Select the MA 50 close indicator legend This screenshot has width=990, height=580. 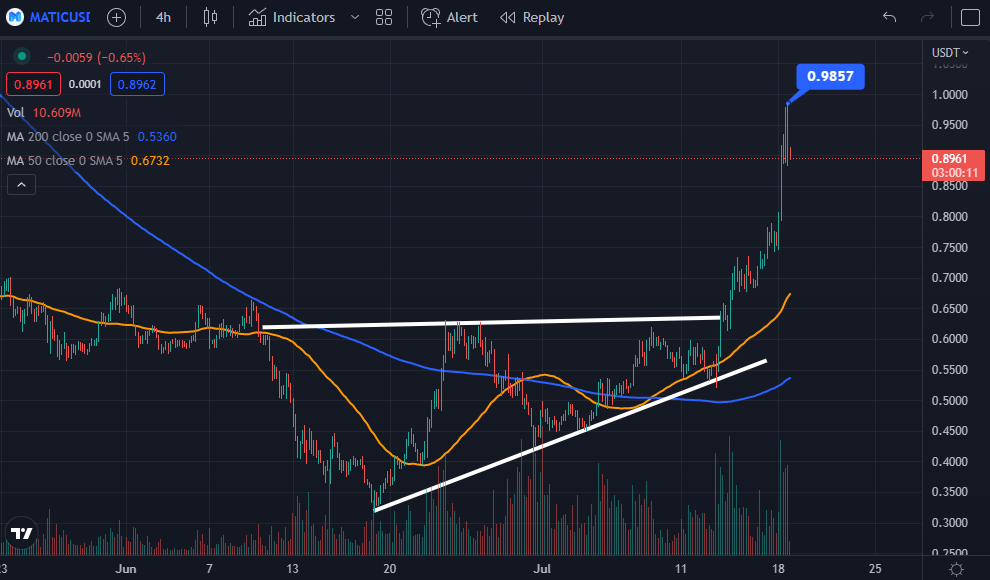pos(64,160)
